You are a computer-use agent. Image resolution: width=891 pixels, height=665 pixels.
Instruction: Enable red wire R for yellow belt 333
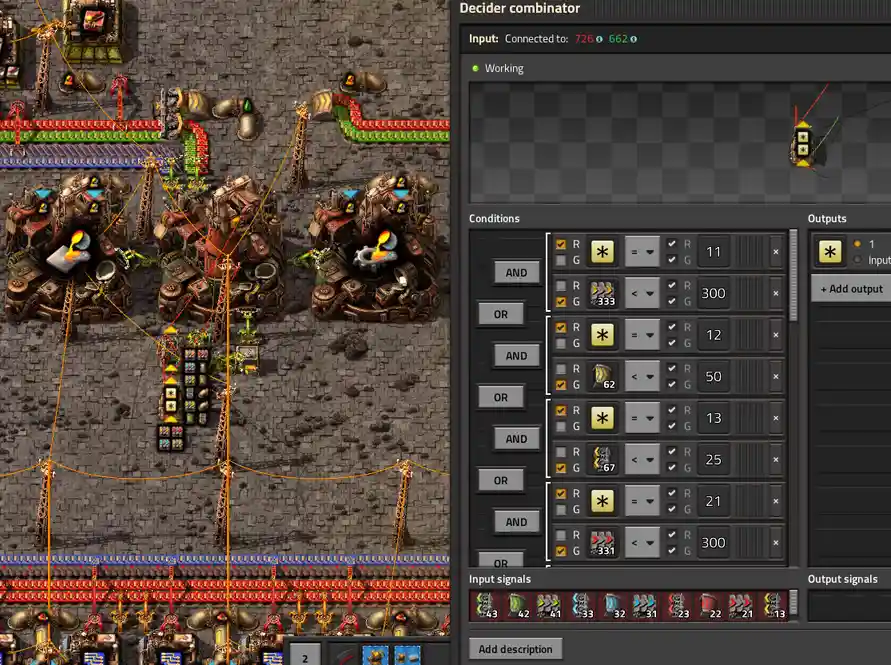point(561,285)
